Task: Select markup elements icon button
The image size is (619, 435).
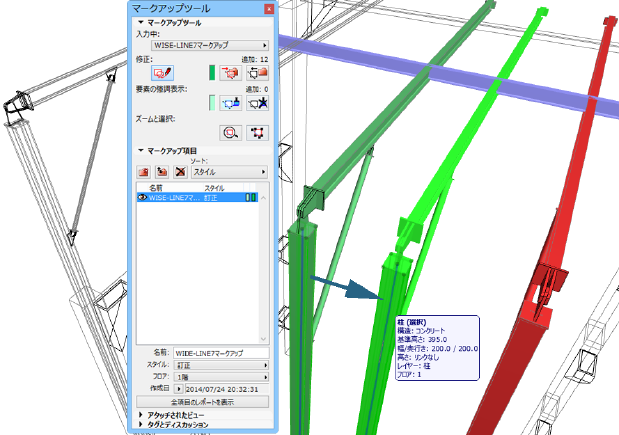Action: tap(259, 132)
